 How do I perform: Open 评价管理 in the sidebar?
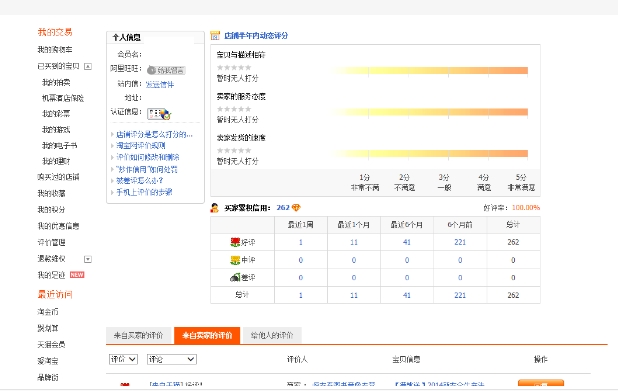(51, 242)
